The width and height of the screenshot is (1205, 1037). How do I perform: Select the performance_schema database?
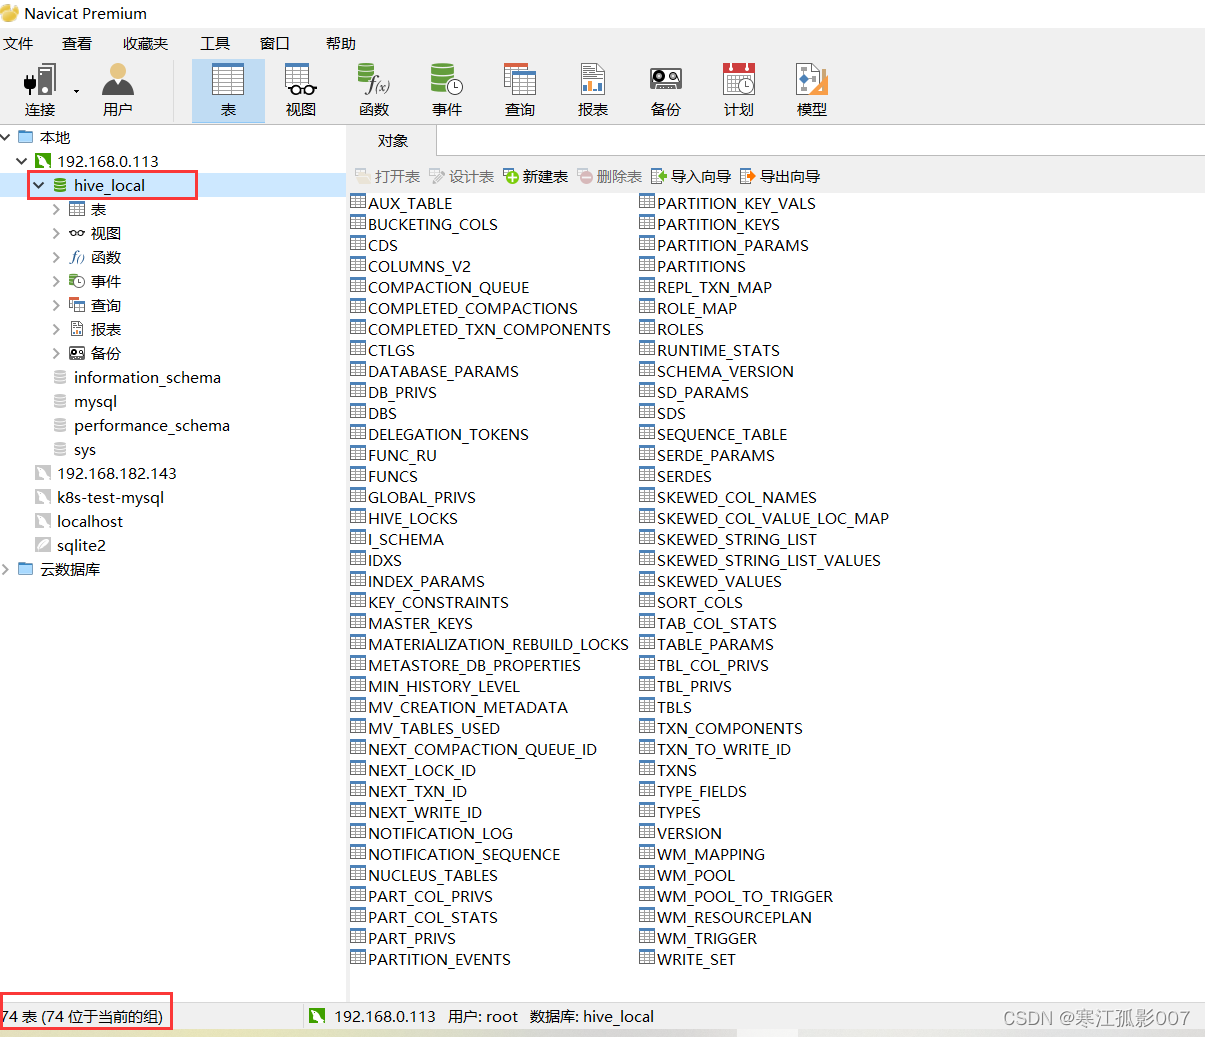point(152,425)
